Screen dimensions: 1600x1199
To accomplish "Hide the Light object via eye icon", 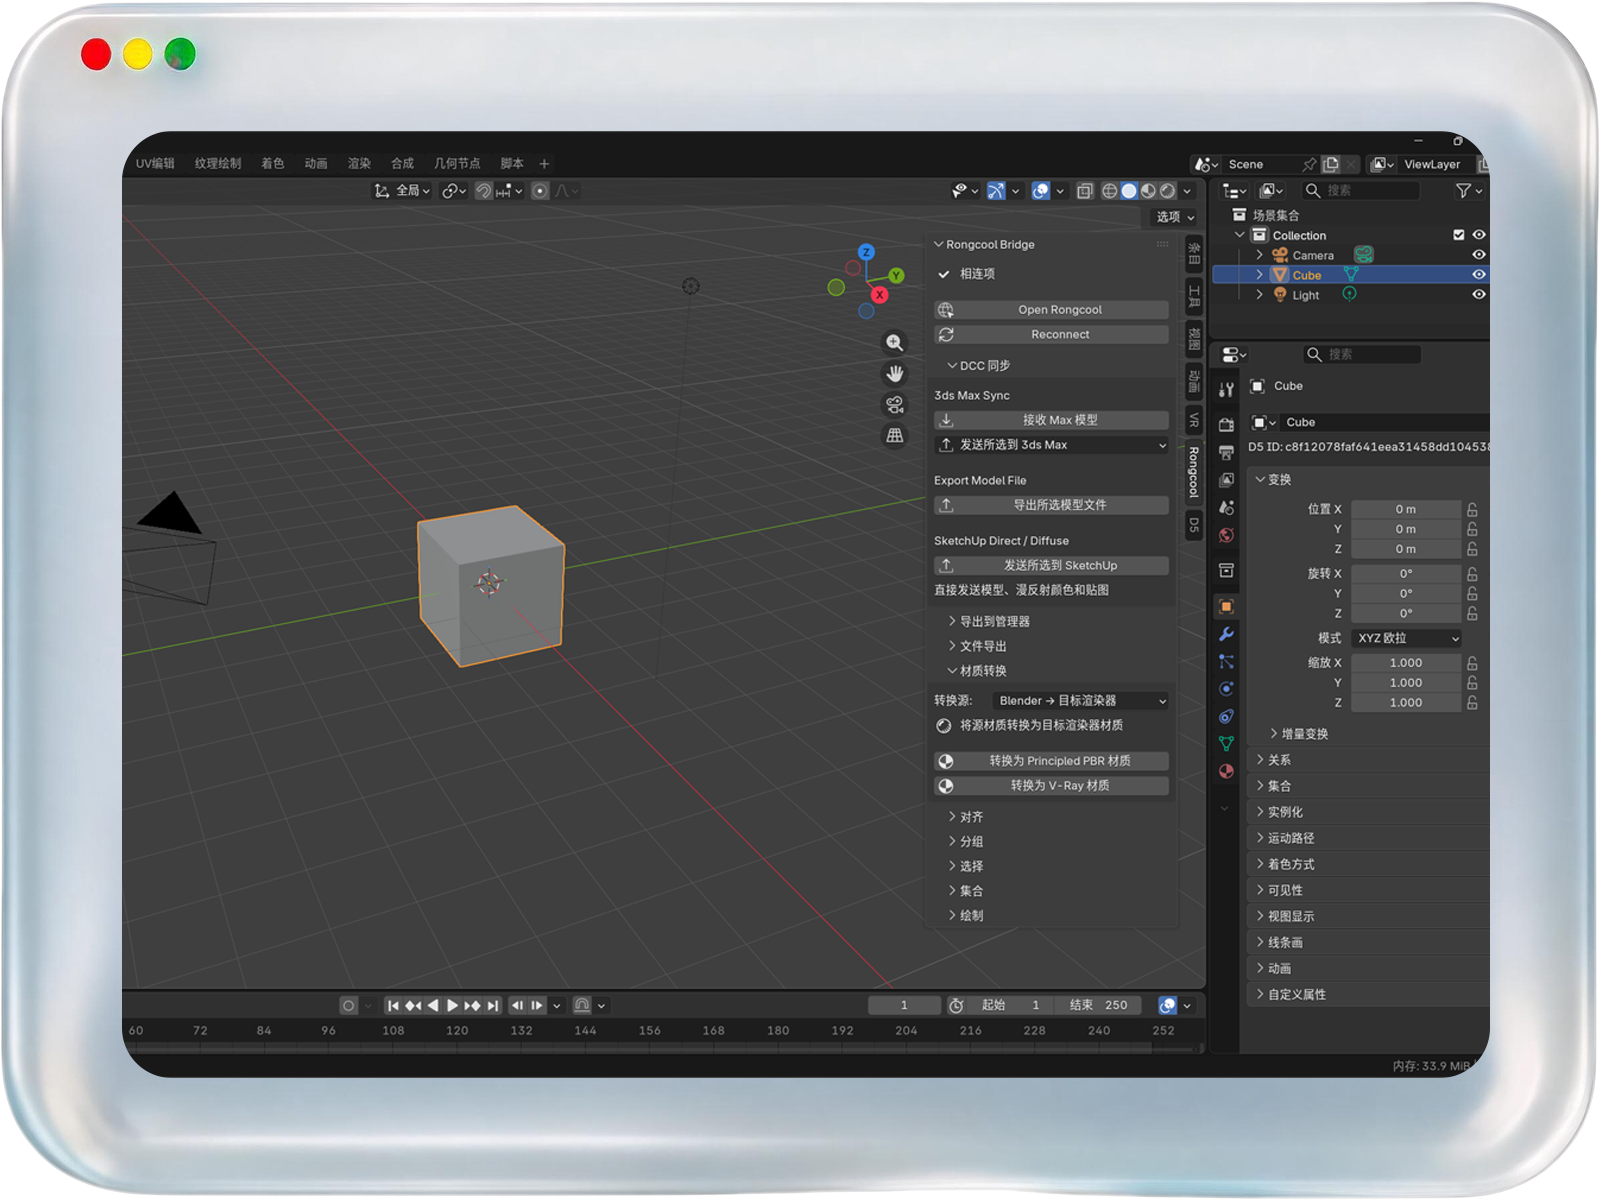I will pos(1479,295).
